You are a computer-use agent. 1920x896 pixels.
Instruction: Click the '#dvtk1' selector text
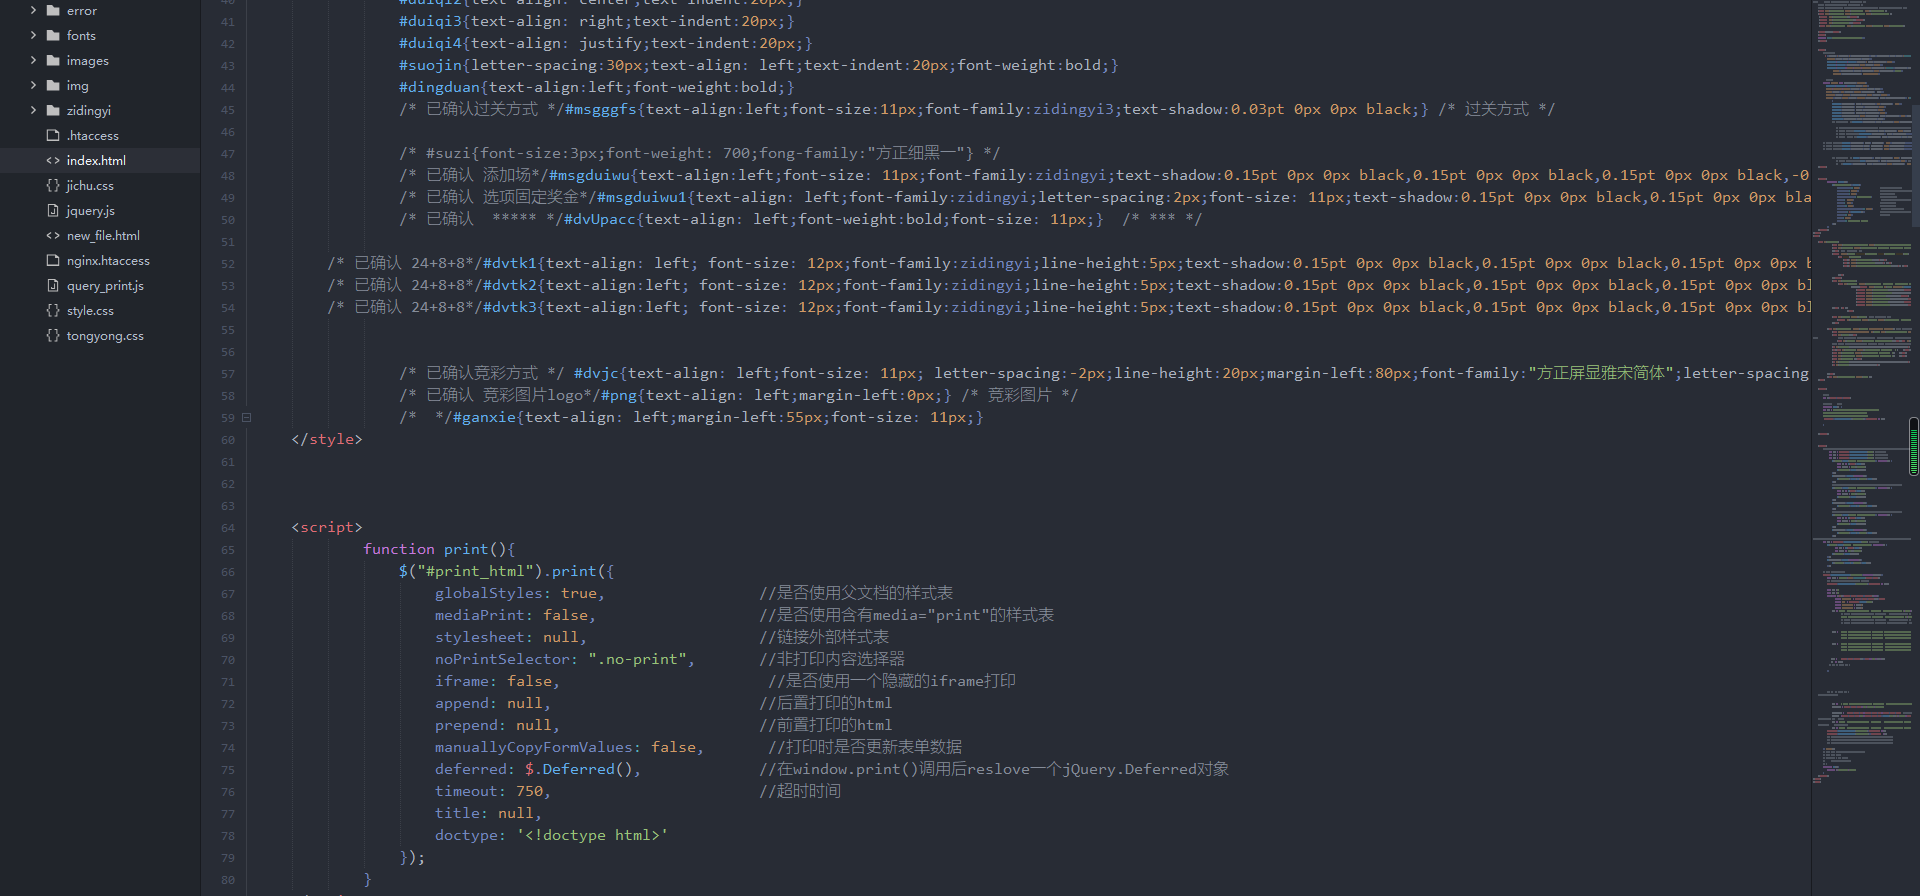pyautogui.click(x=510, y=263)
